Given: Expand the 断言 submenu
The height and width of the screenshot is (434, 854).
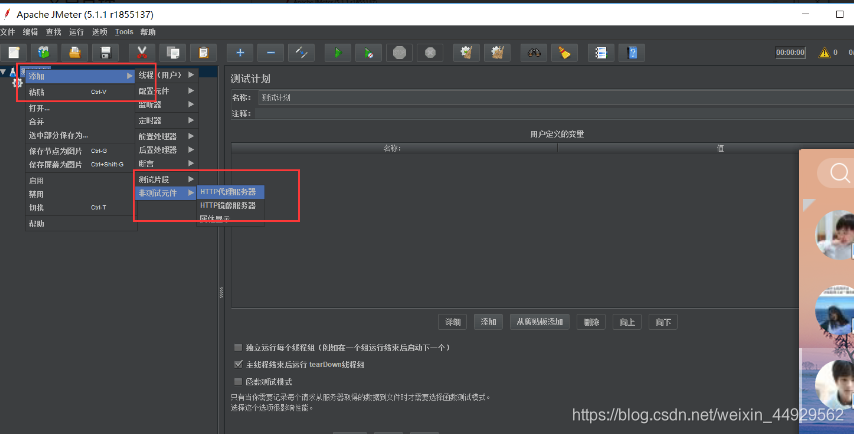Looking at the screenshot, I should 166,163.
